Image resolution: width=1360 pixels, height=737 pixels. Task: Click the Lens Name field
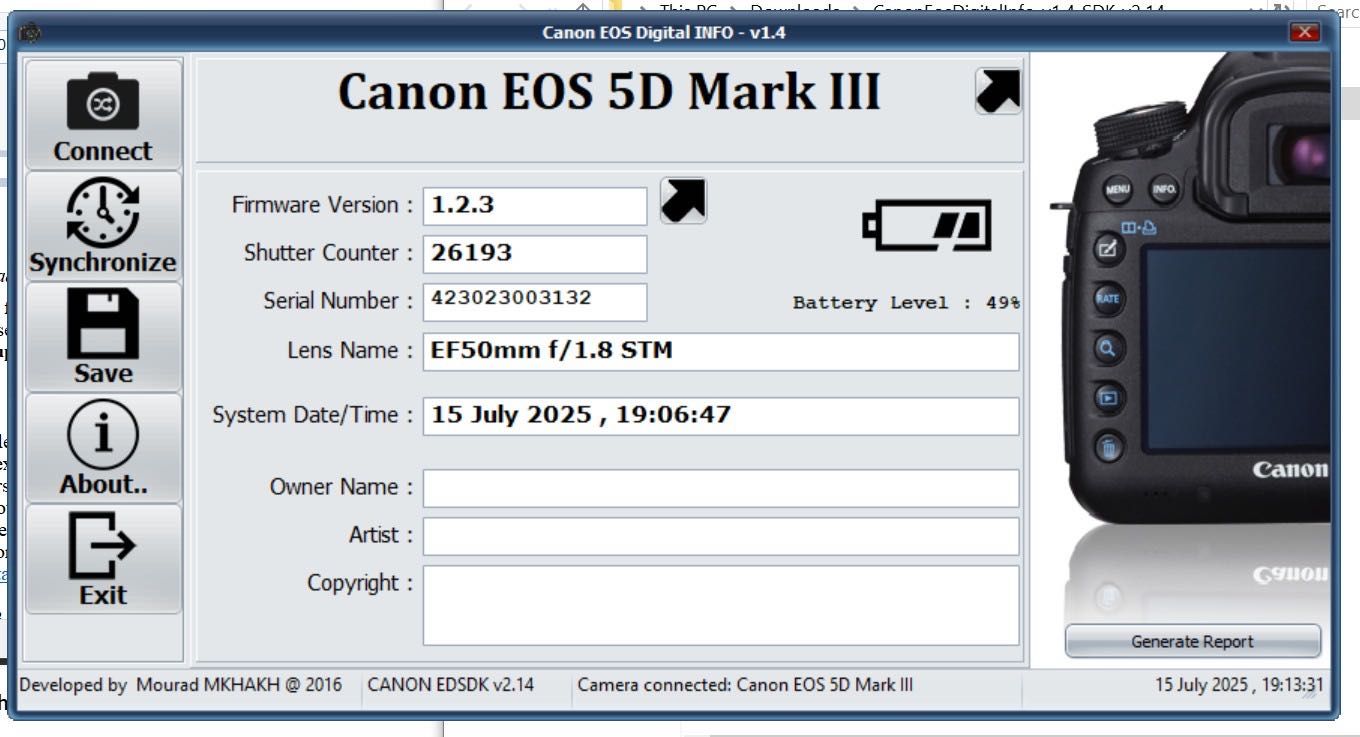click(721, 352)
